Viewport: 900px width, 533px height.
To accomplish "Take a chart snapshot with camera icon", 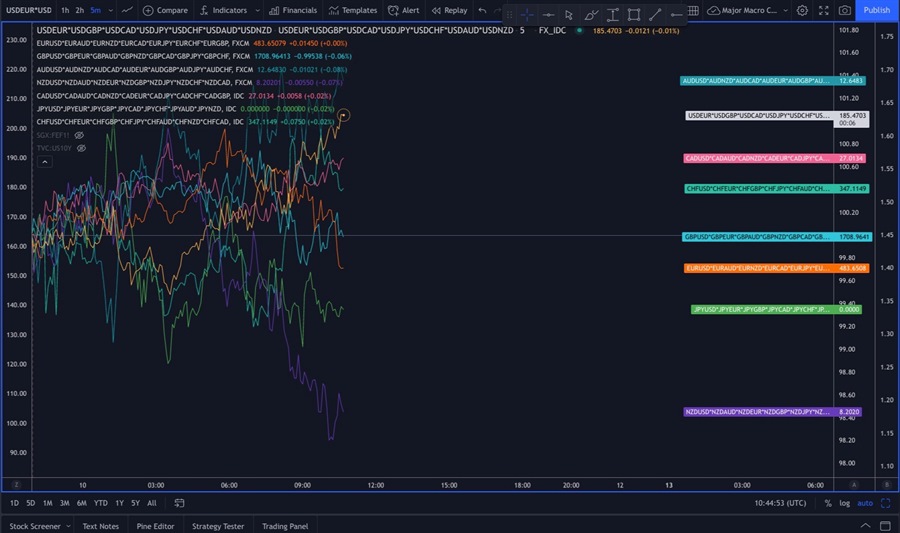I will (845, 10).
